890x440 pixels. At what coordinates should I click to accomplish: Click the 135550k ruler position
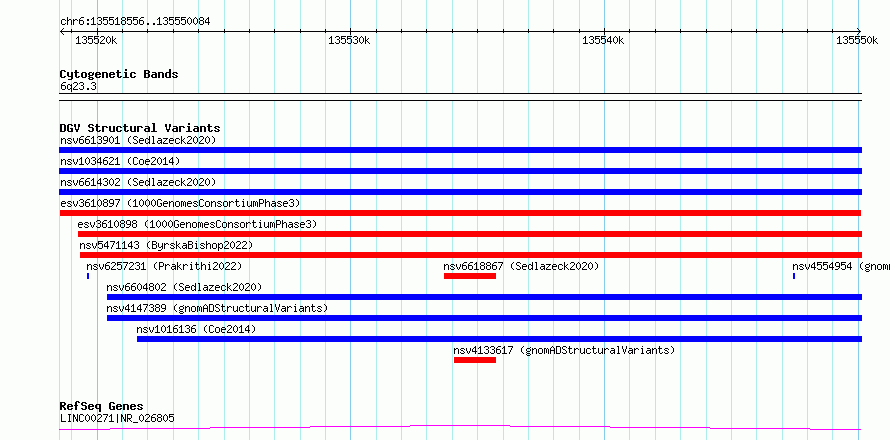click(x=858, y=41)
